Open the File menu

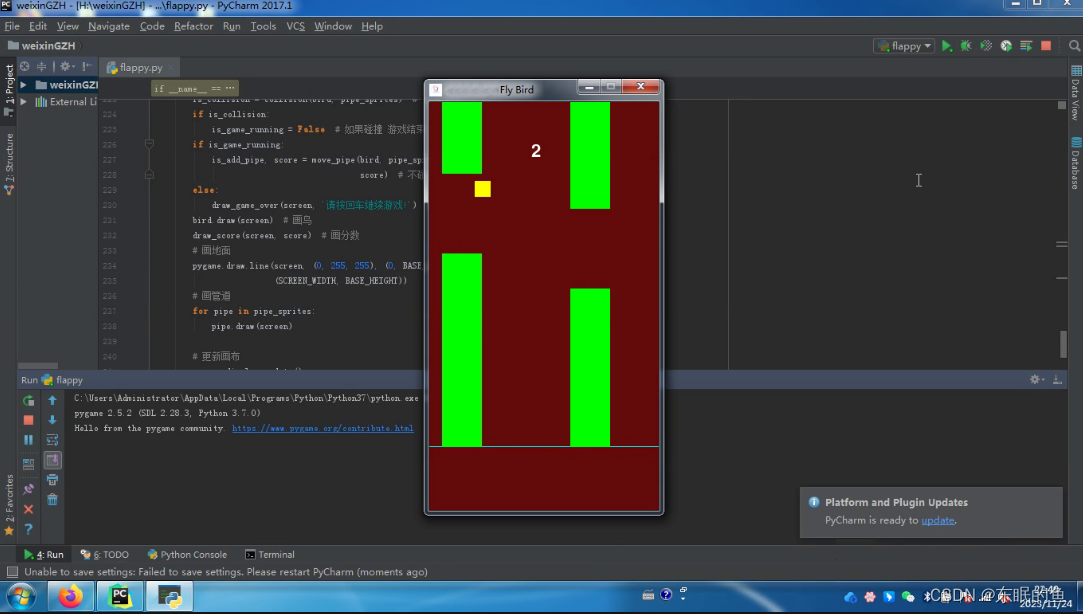12,26
